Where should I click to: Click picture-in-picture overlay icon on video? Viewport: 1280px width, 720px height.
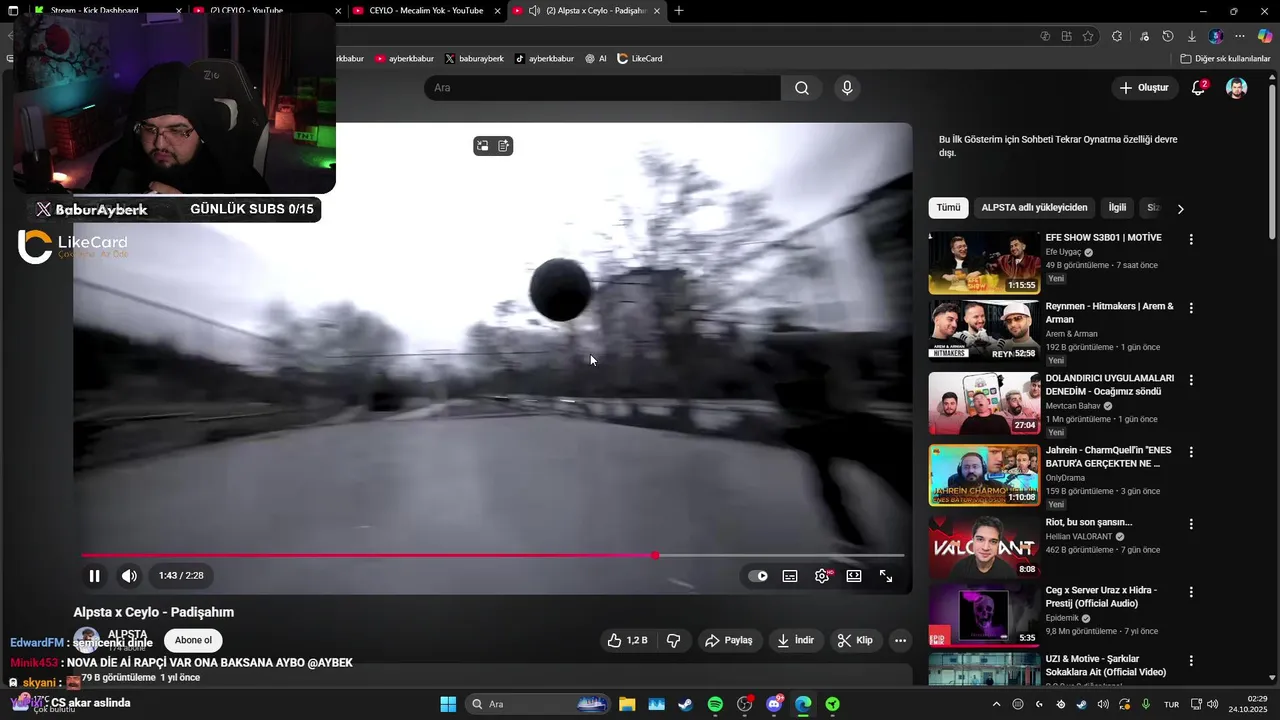tap(482, 146)
